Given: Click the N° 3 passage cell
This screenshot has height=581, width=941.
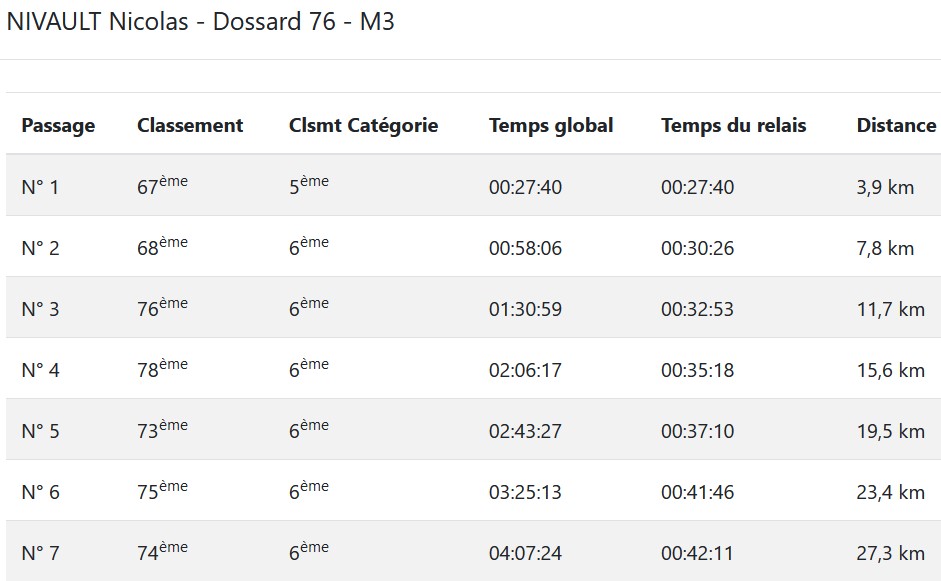Looking at the screenshot, I should 40,309.
